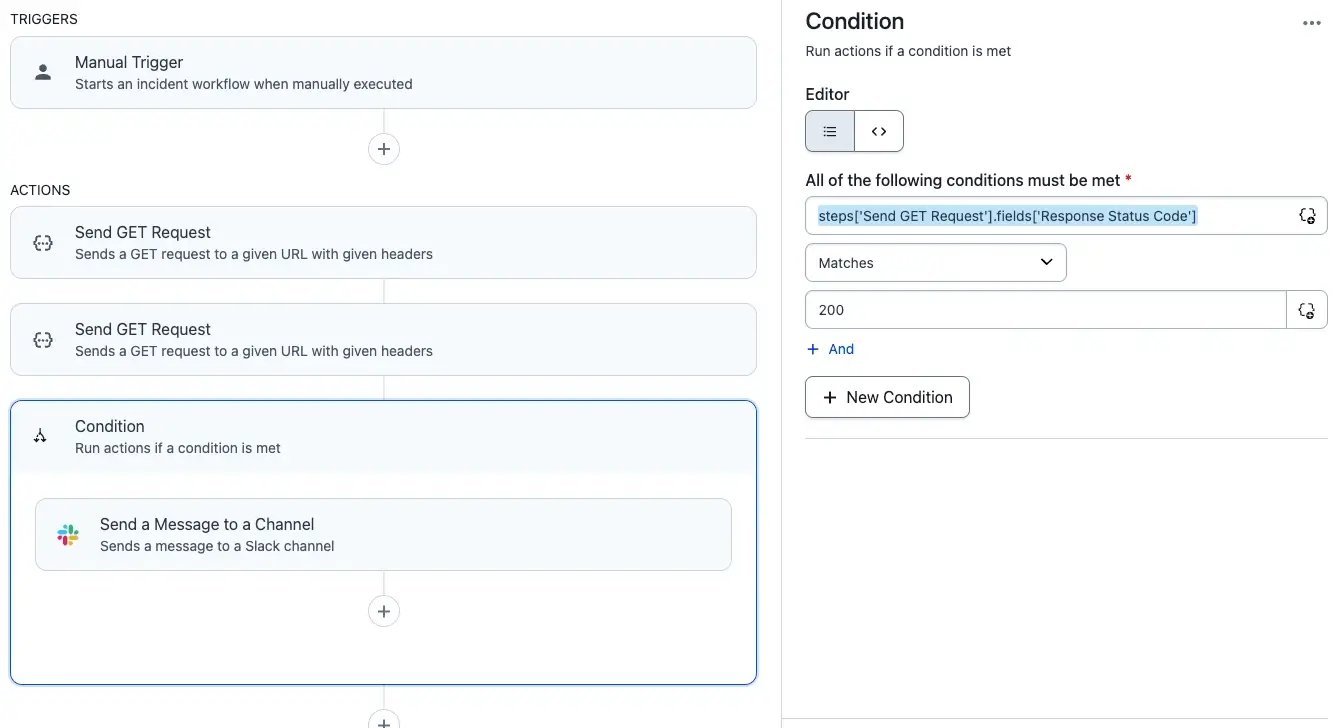Click the plus icon at the workflow bottom
1342x728 pixels.
pos(384,721)
